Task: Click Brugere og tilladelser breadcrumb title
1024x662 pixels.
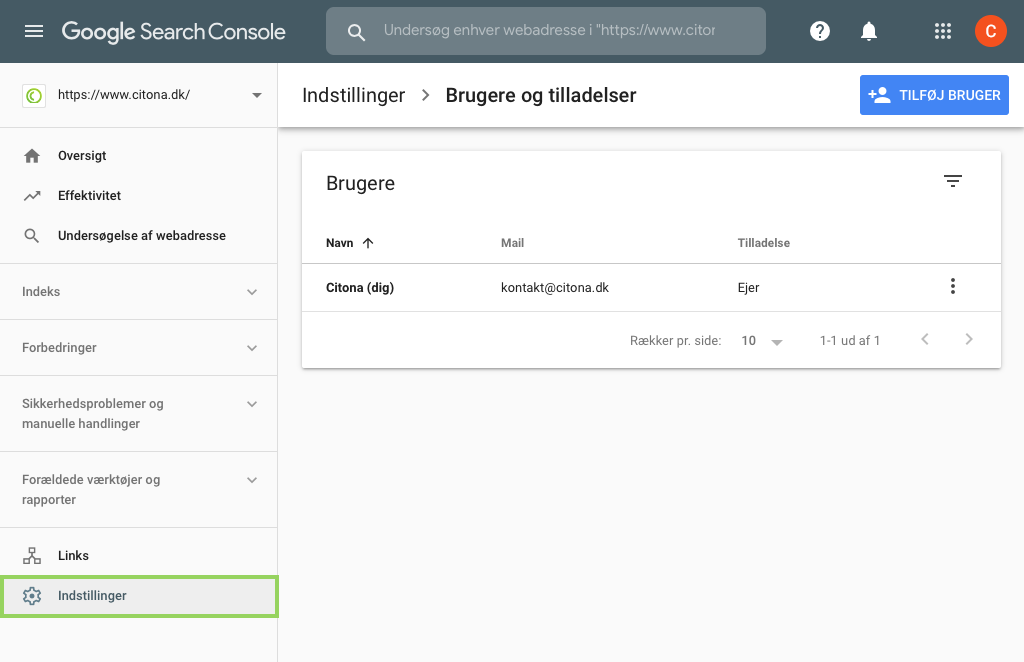Action: [x=541, y=95]
